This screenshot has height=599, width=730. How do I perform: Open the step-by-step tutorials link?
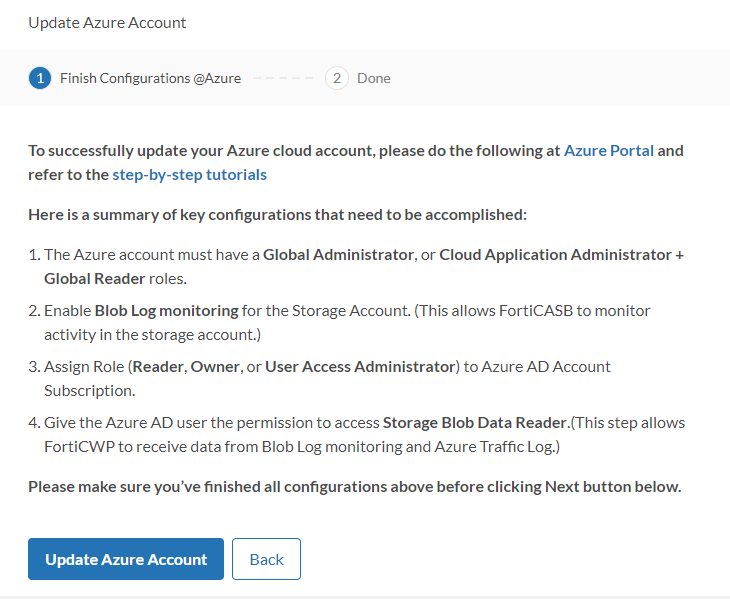pyautogui.click(x=189, y=174)
